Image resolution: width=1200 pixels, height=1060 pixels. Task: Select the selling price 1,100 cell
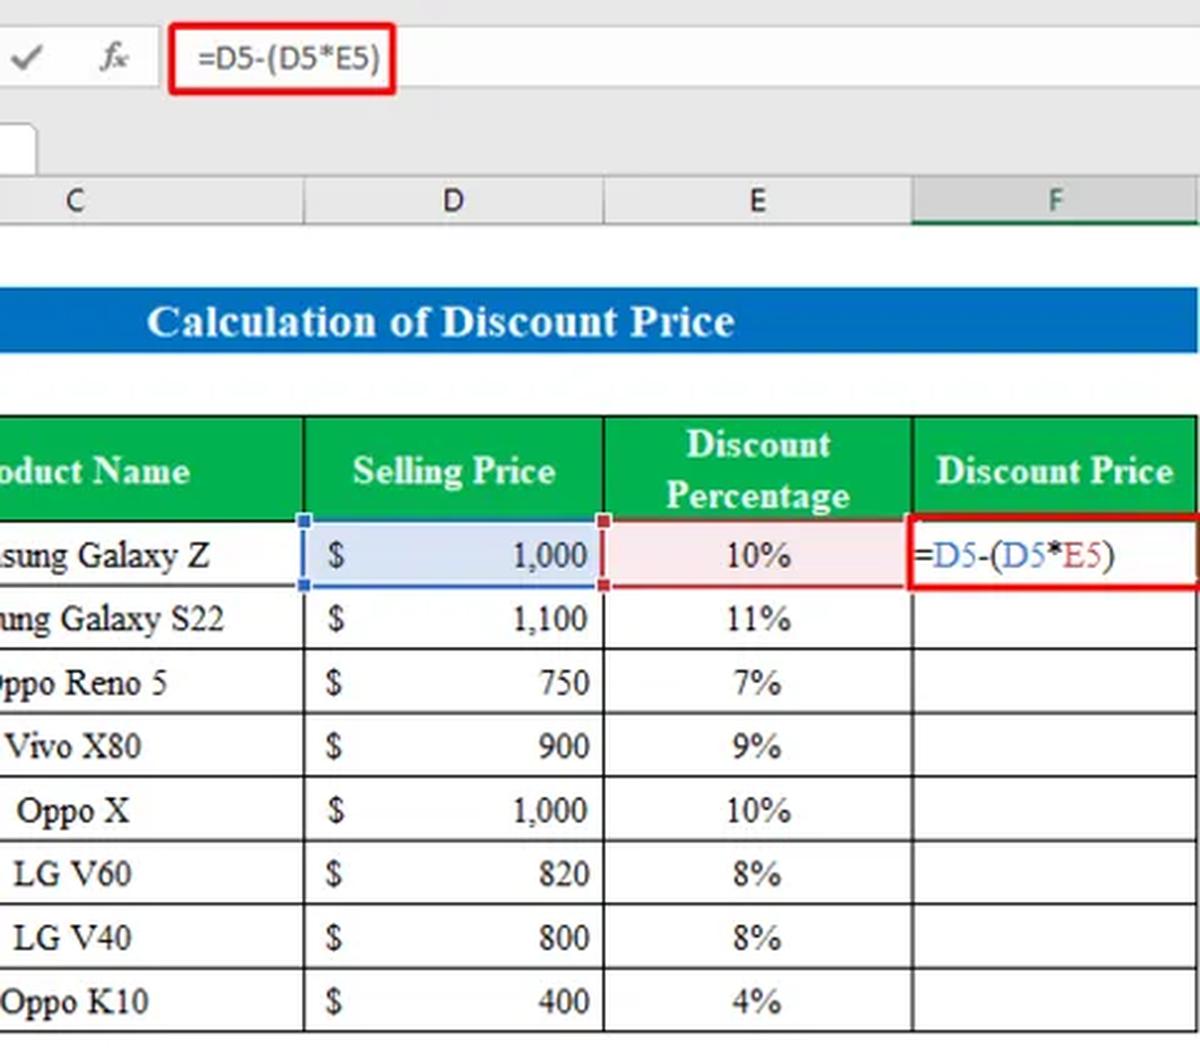[454, 618]
